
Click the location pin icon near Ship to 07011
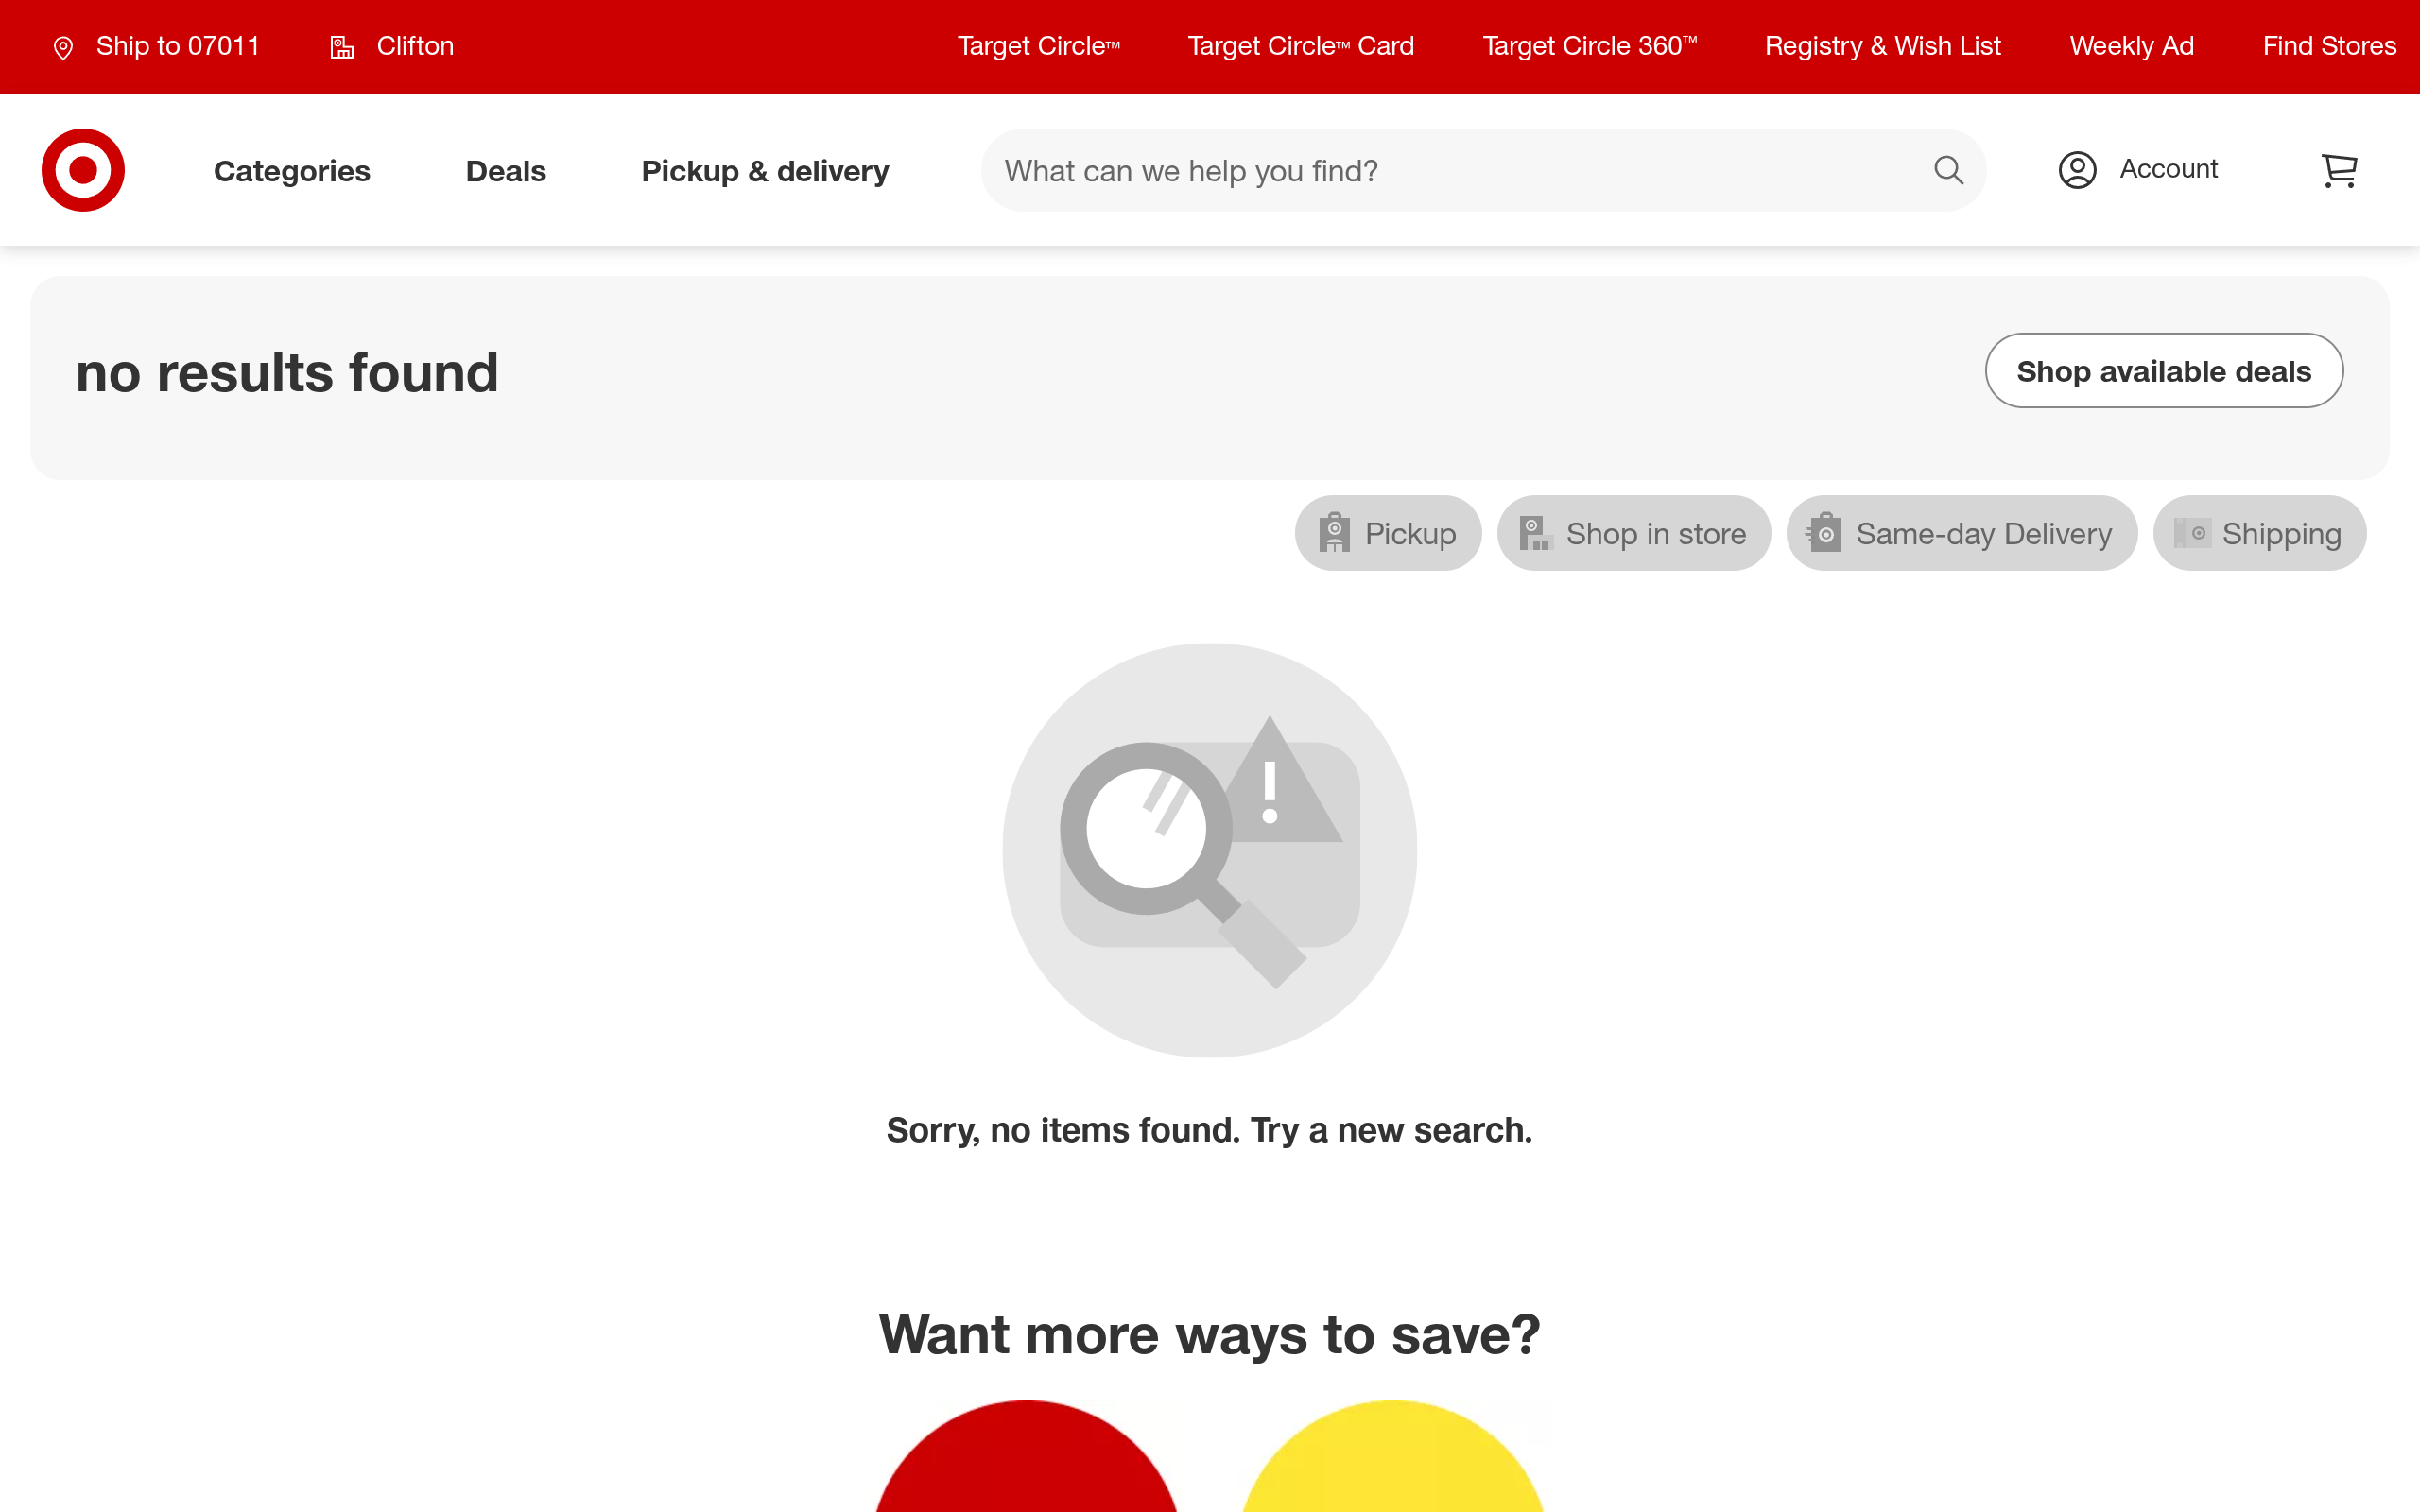pos(63,47)
